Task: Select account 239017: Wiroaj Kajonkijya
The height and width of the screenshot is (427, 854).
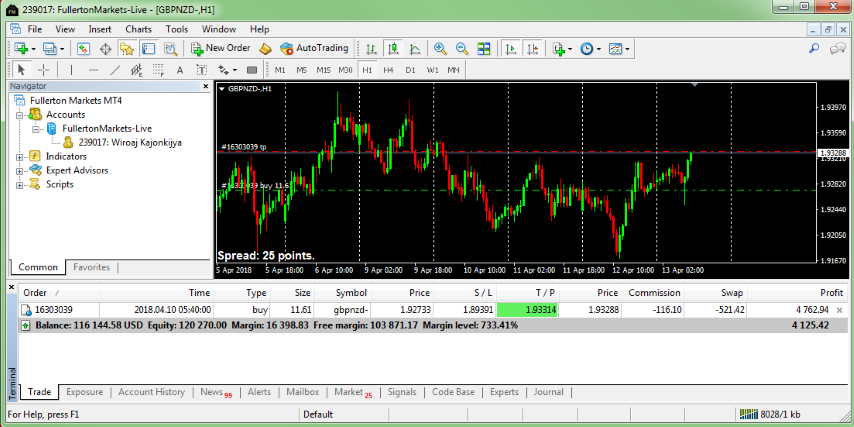Action: 130,143
